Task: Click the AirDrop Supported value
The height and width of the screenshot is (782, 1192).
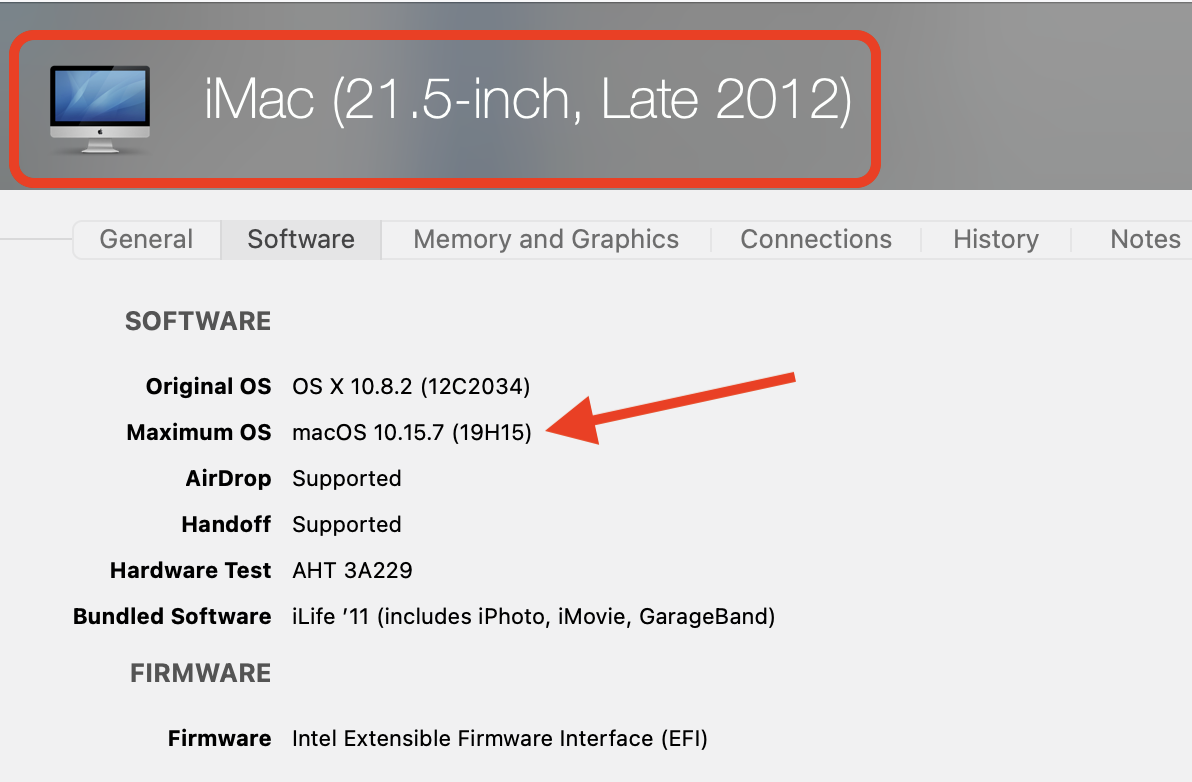Action: coord(347,479)
